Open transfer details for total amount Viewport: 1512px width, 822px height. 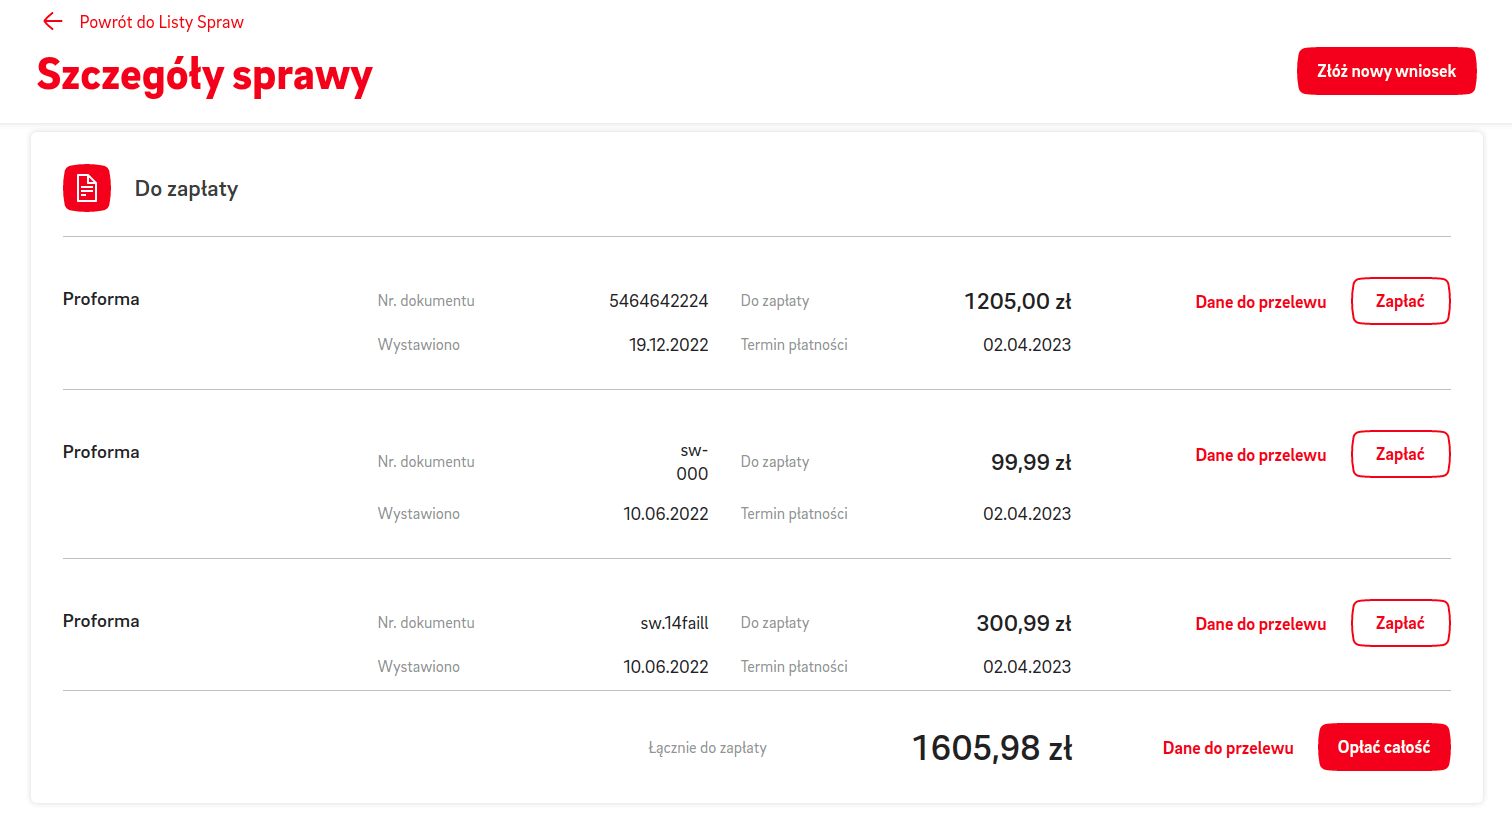pos(1228,748)
